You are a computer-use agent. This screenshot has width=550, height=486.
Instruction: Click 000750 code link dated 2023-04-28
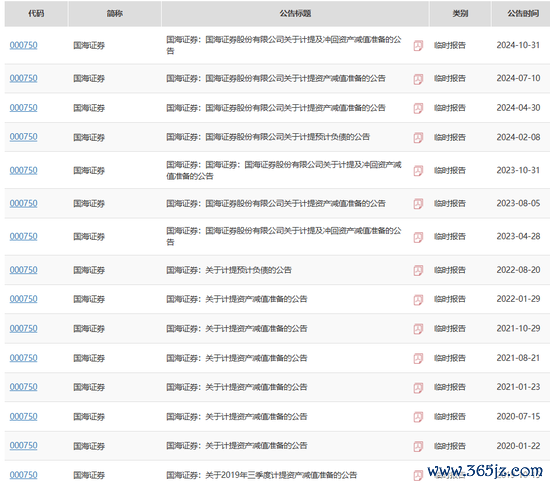tap(24, 237)
